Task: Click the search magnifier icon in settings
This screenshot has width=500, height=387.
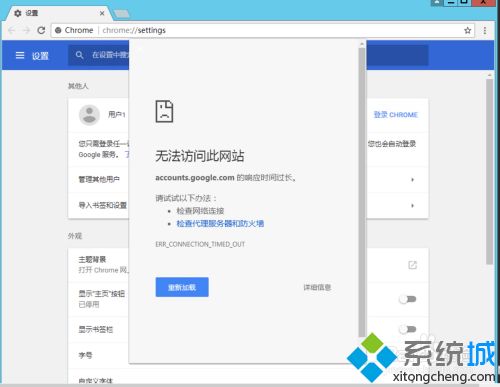Action: pyautogui.click(x=79, y=55)
